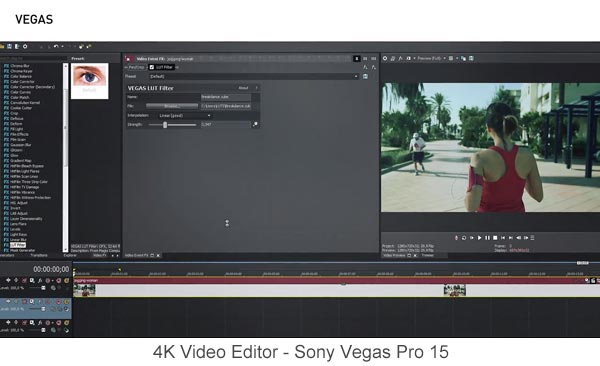The height and width of the screenshot is (366, 600).
Task: Toggle Loop Playback in preview transport
Action: [464, 238]
